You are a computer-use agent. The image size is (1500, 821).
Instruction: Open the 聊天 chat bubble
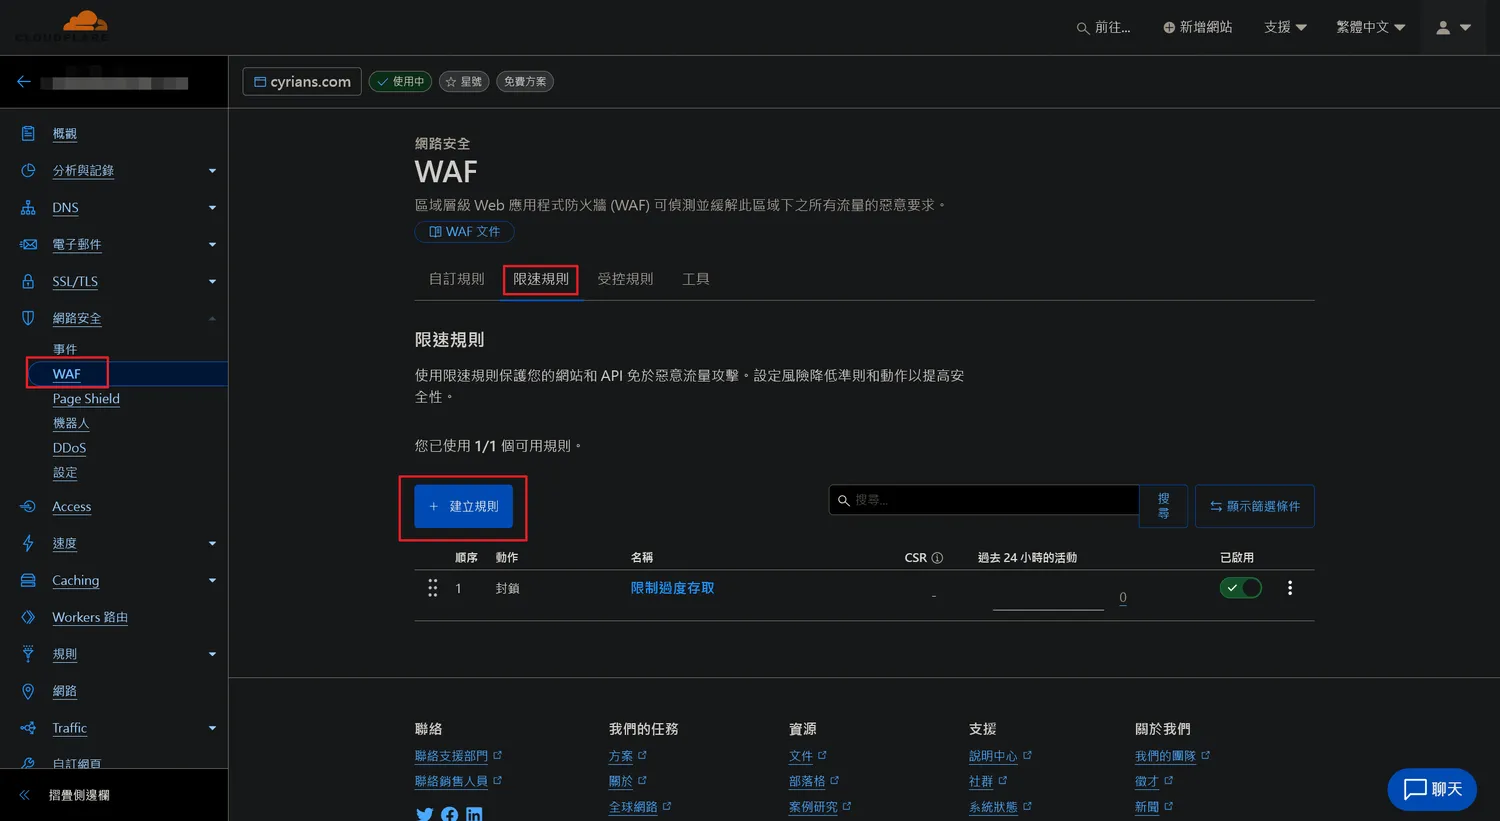pyautogui.click(x=1432, y=789)
